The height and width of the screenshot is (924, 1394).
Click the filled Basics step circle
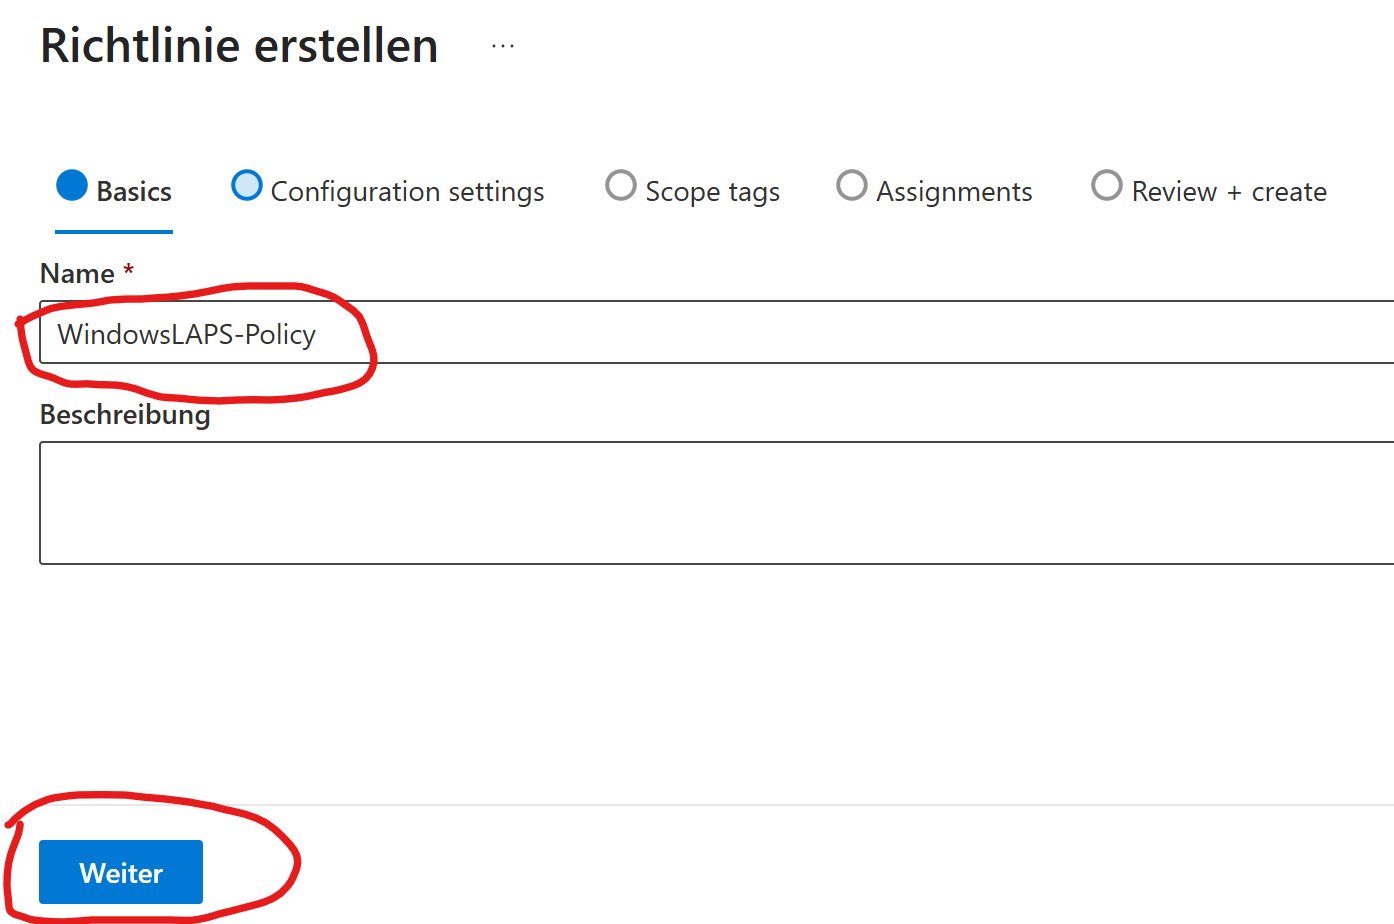coord(72,185)
